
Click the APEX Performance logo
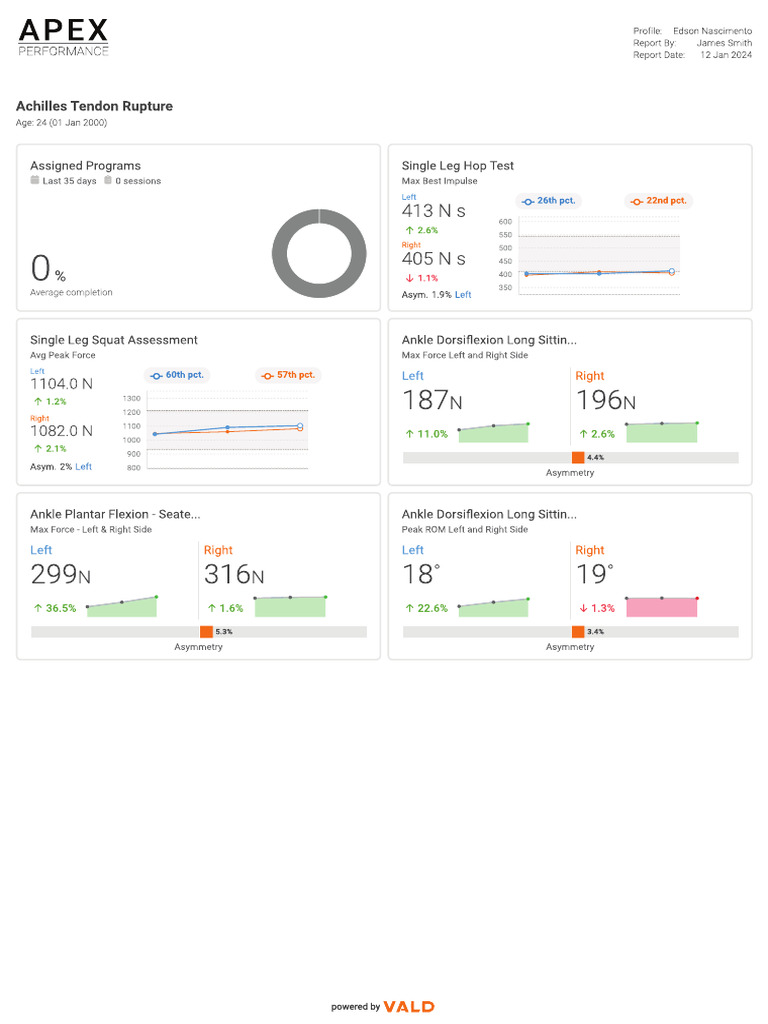pos(63,37)
